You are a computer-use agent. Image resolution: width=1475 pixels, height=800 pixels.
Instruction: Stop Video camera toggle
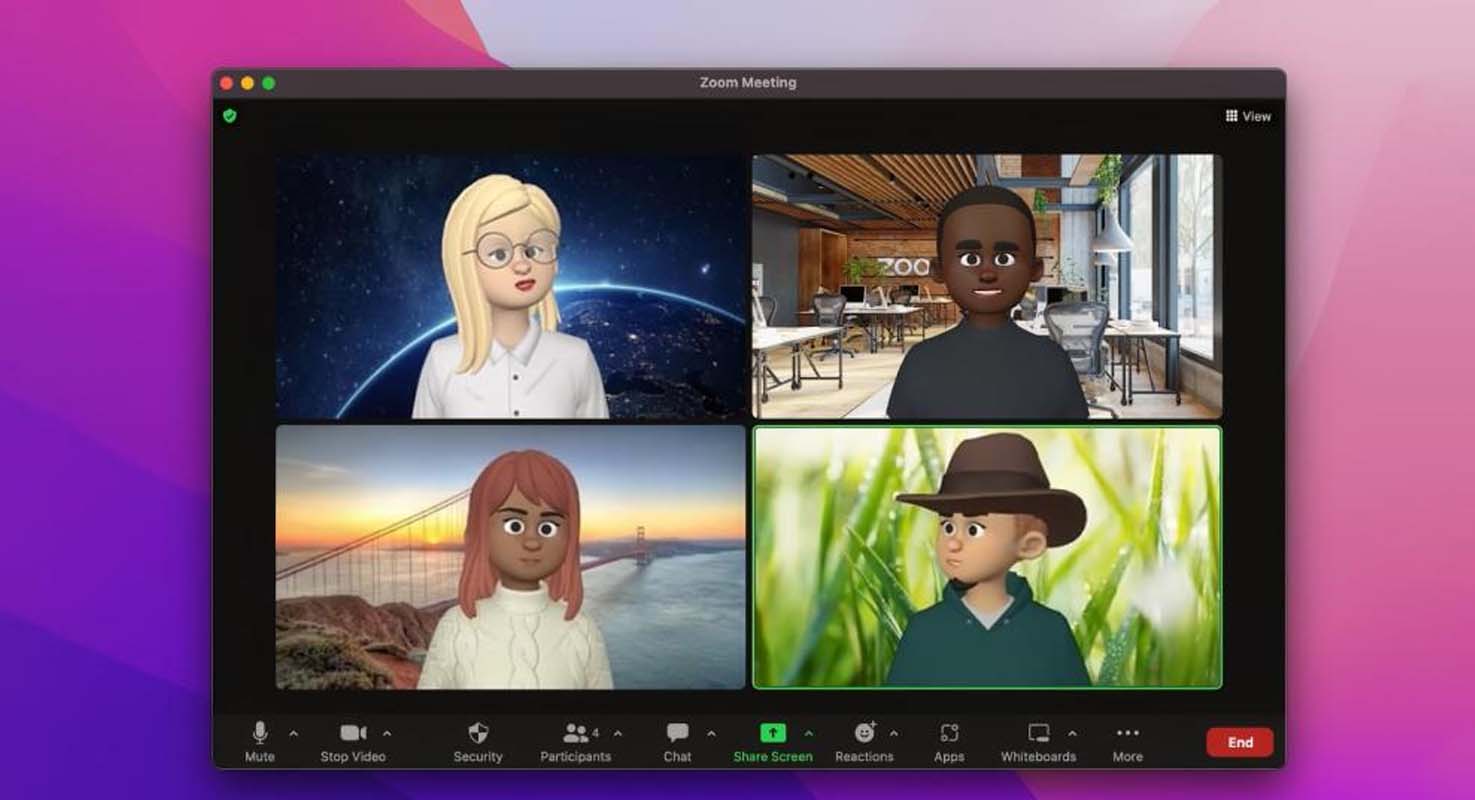tap(352, 741)
